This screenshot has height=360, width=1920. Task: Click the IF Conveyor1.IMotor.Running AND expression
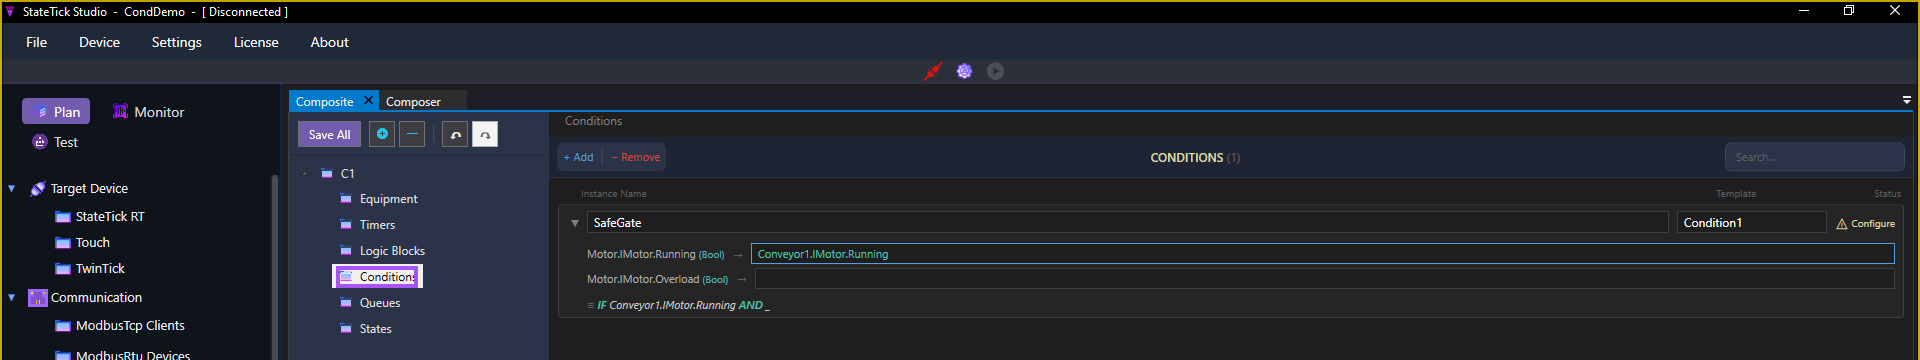pos(683,305)
